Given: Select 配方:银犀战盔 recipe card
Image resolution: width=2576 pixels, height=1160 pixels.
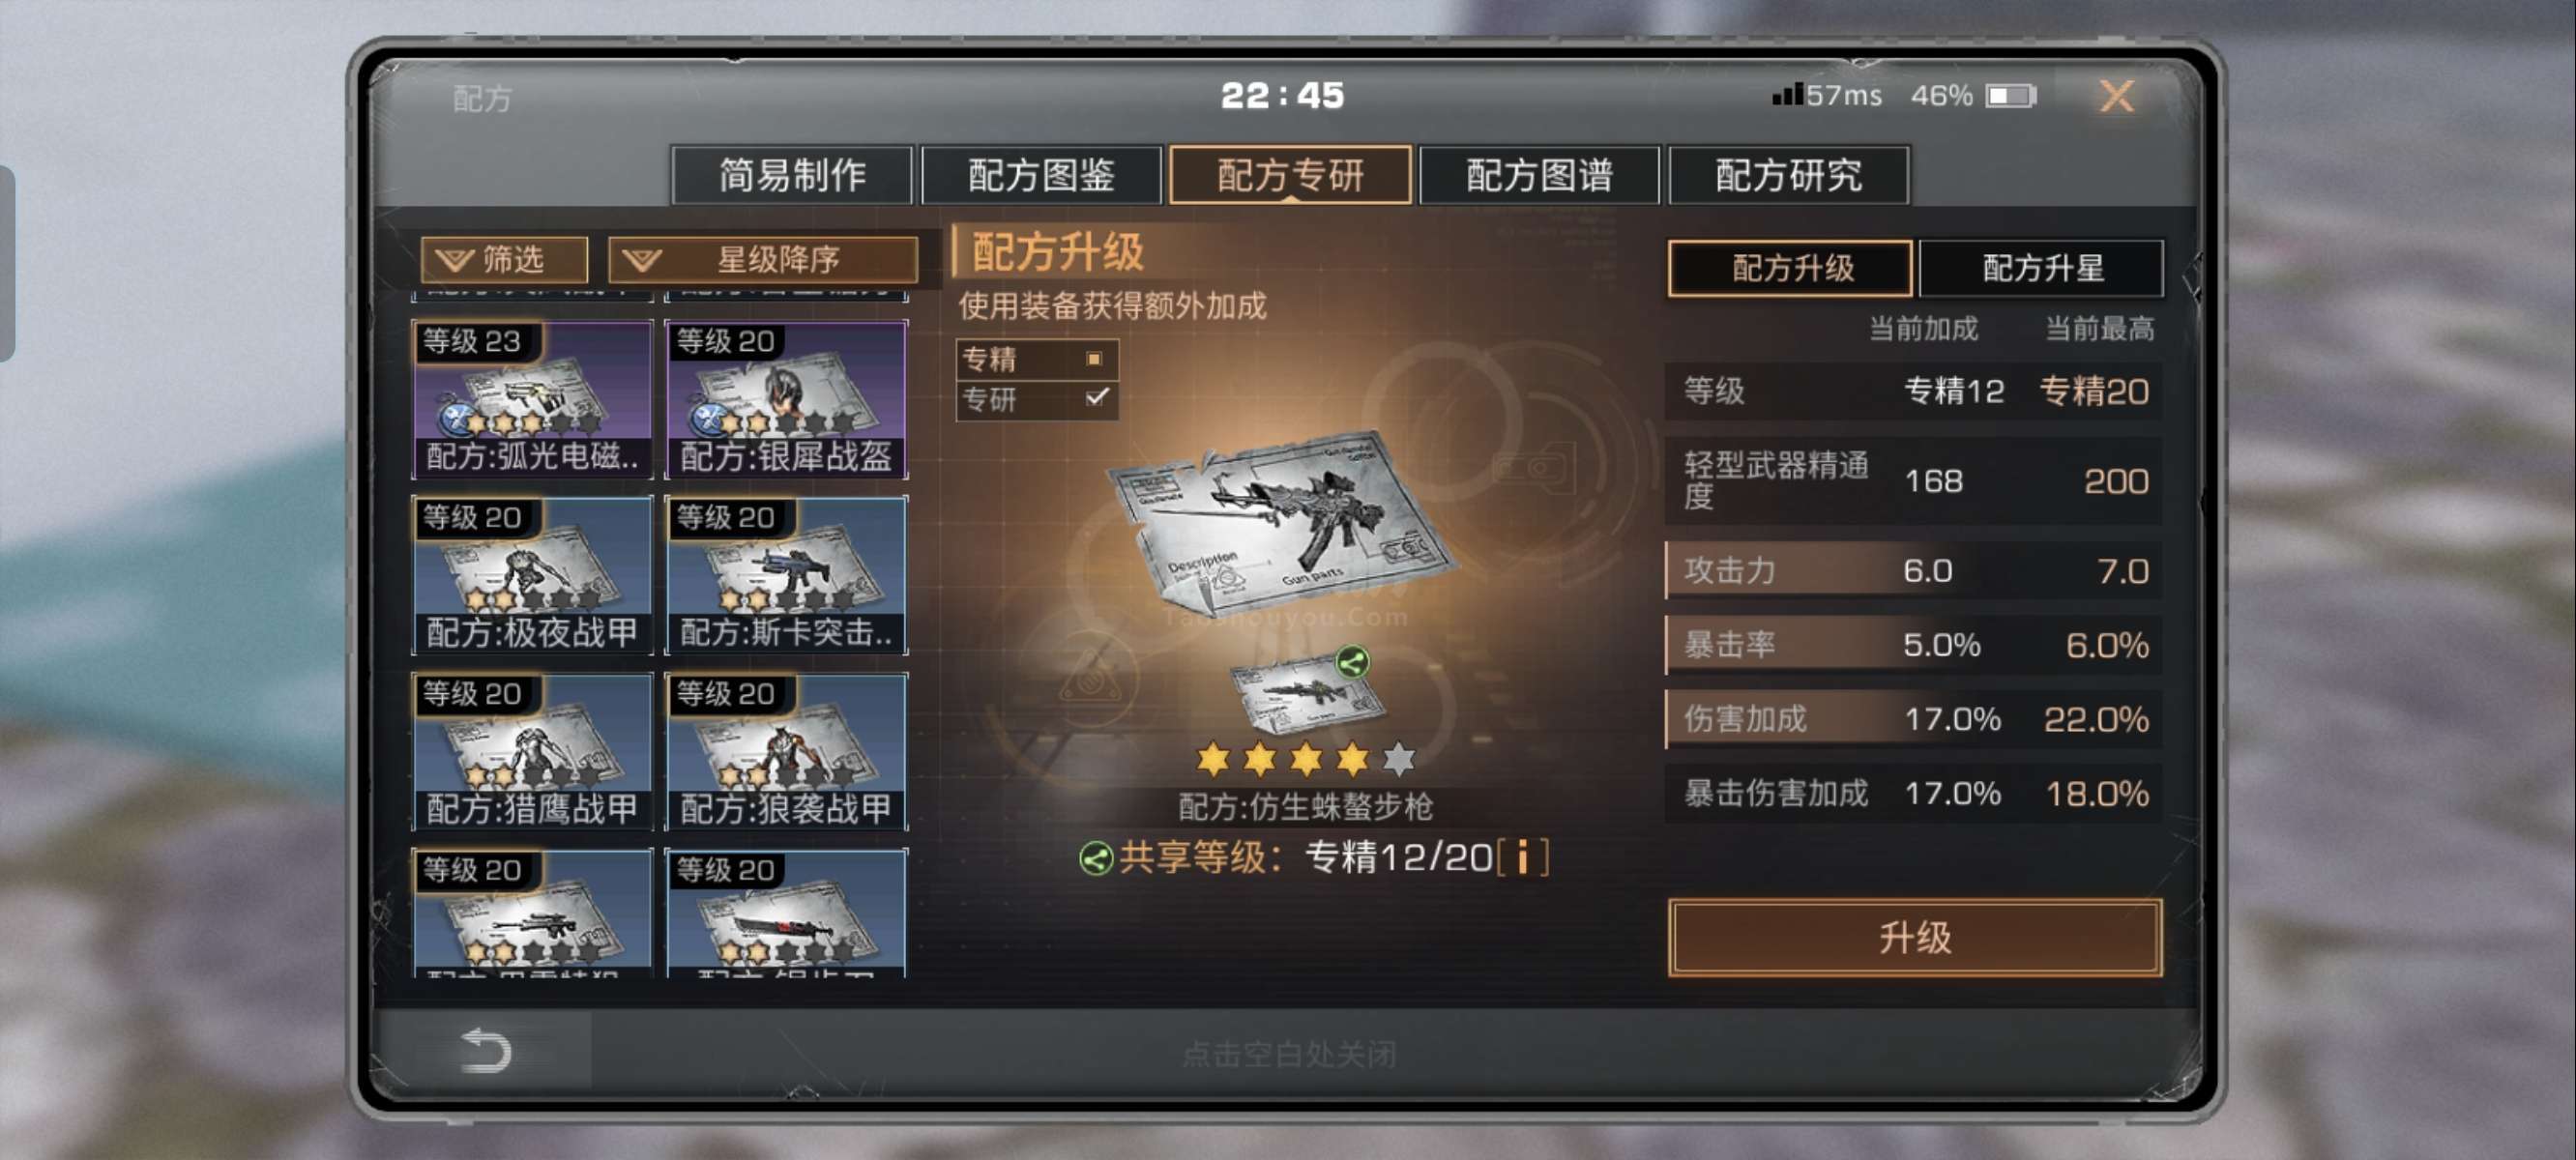Looking at the screenshot, I should [x=787, y=400].
